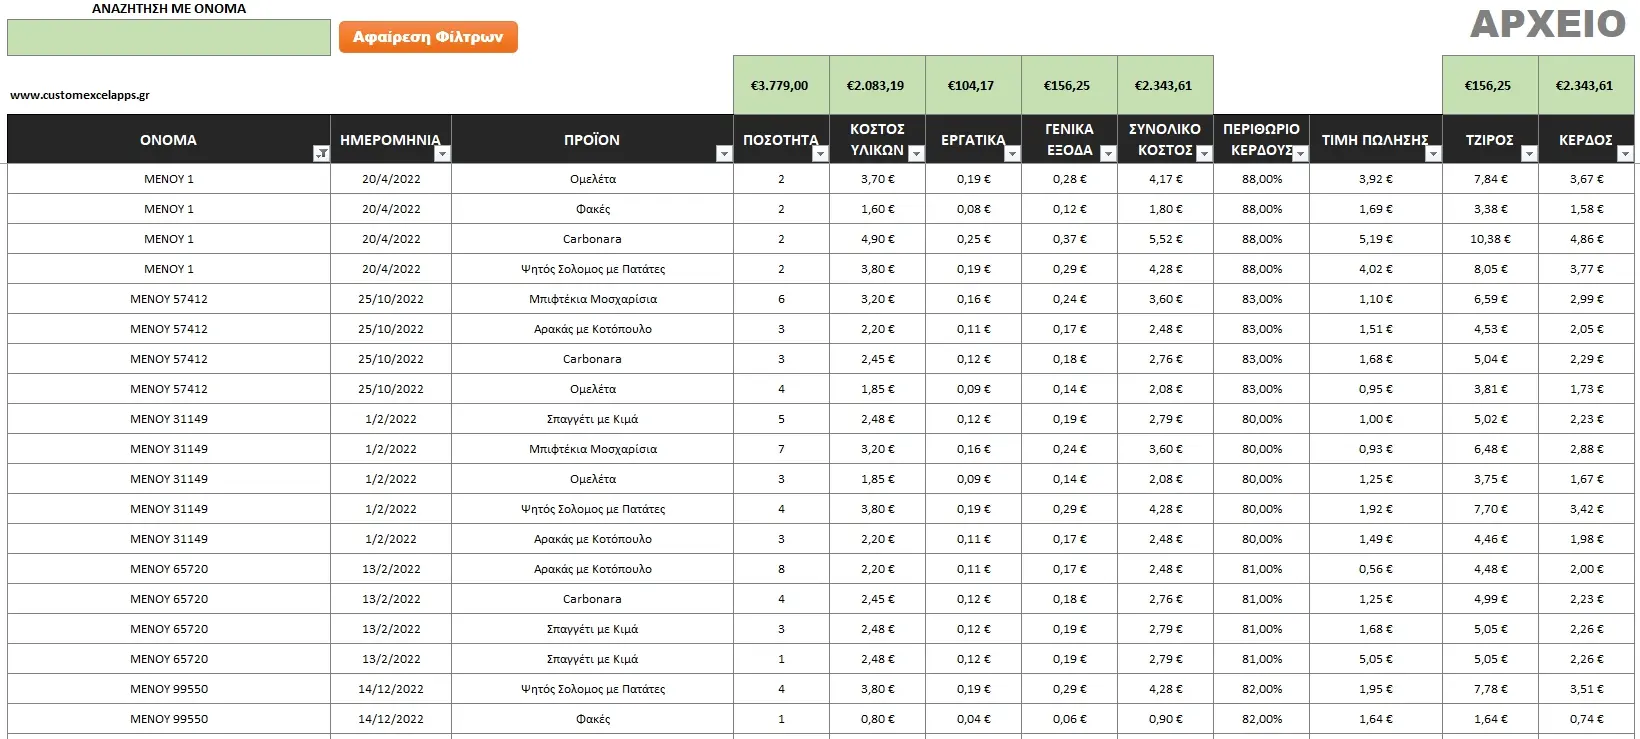Select the 4,86 € profit cell
This screenshot has width=1640, height=739.
coord(1587,239)
